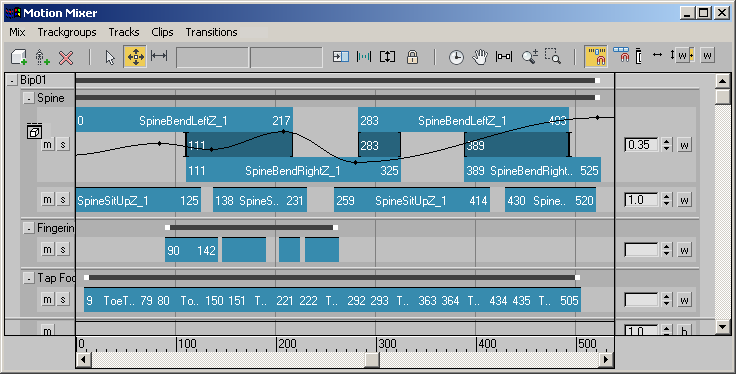Toggle w button on Fingering track row
Screen dimensions: 736x374
684,250
